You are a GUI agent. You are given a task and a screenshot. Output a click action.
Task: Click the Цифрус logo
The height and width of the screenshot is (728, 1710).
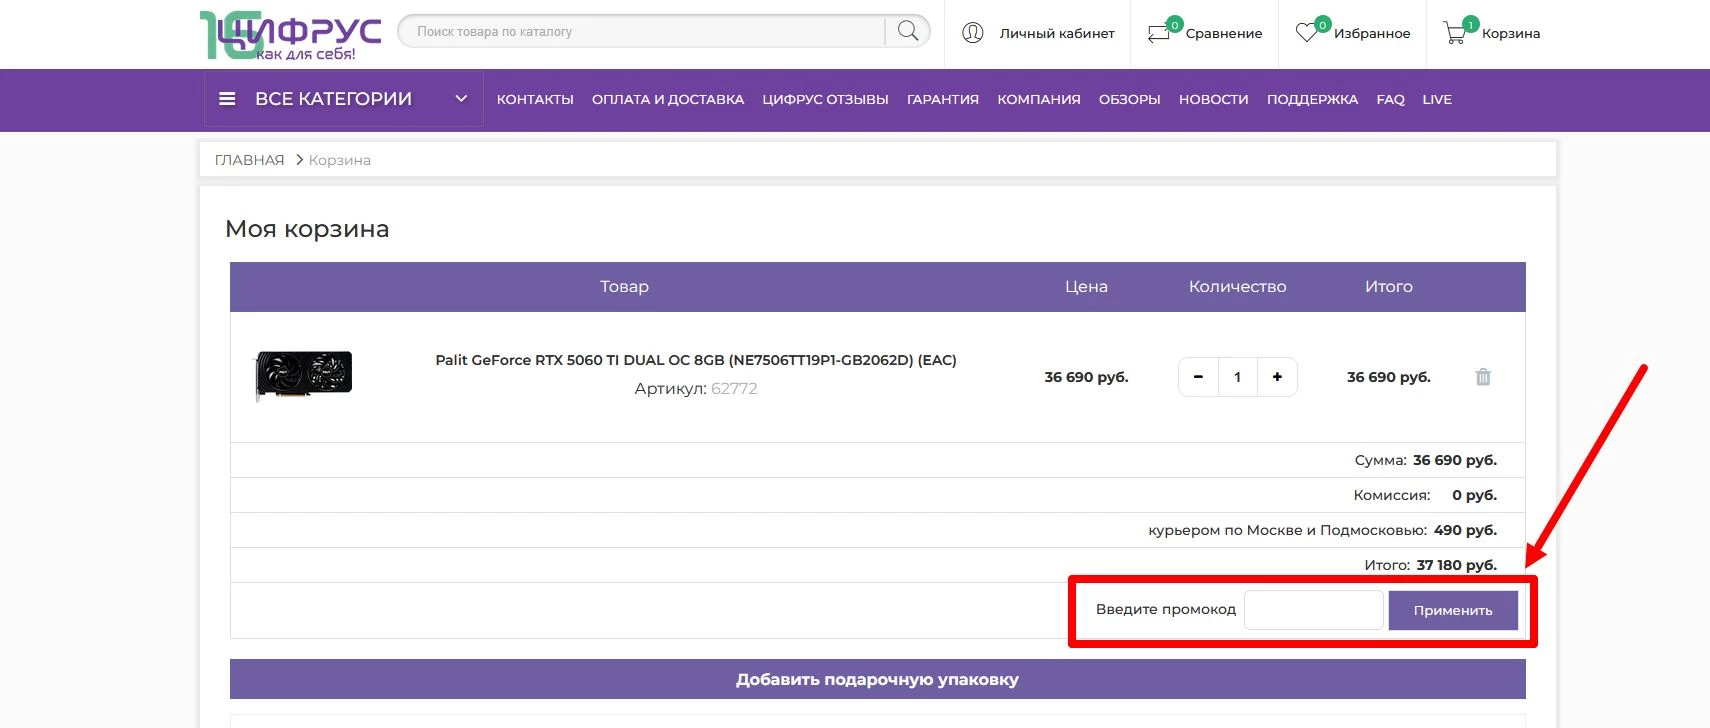tap(290, 35)
